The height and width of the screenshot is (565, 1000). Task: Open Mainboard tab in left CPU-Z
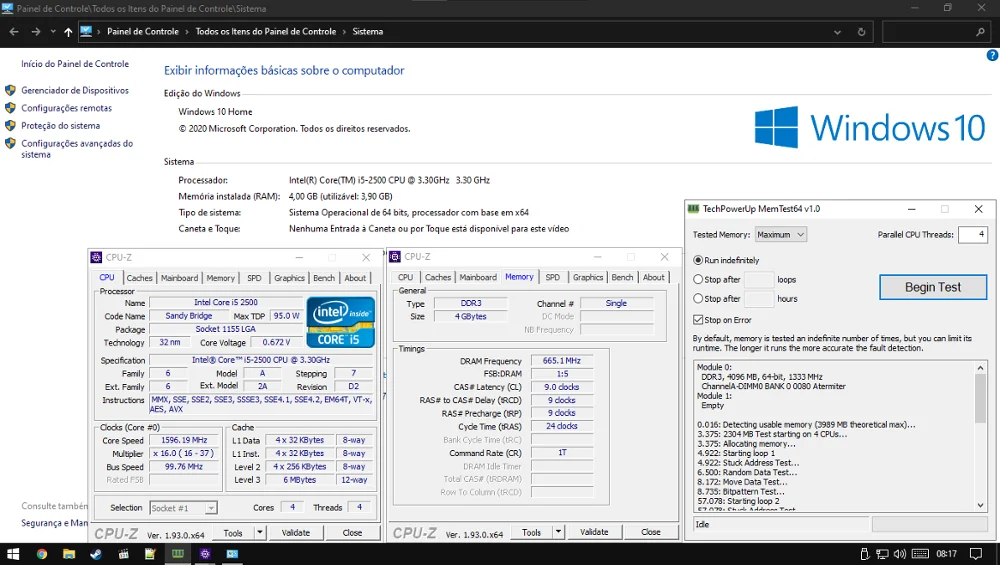coord(179,278)
